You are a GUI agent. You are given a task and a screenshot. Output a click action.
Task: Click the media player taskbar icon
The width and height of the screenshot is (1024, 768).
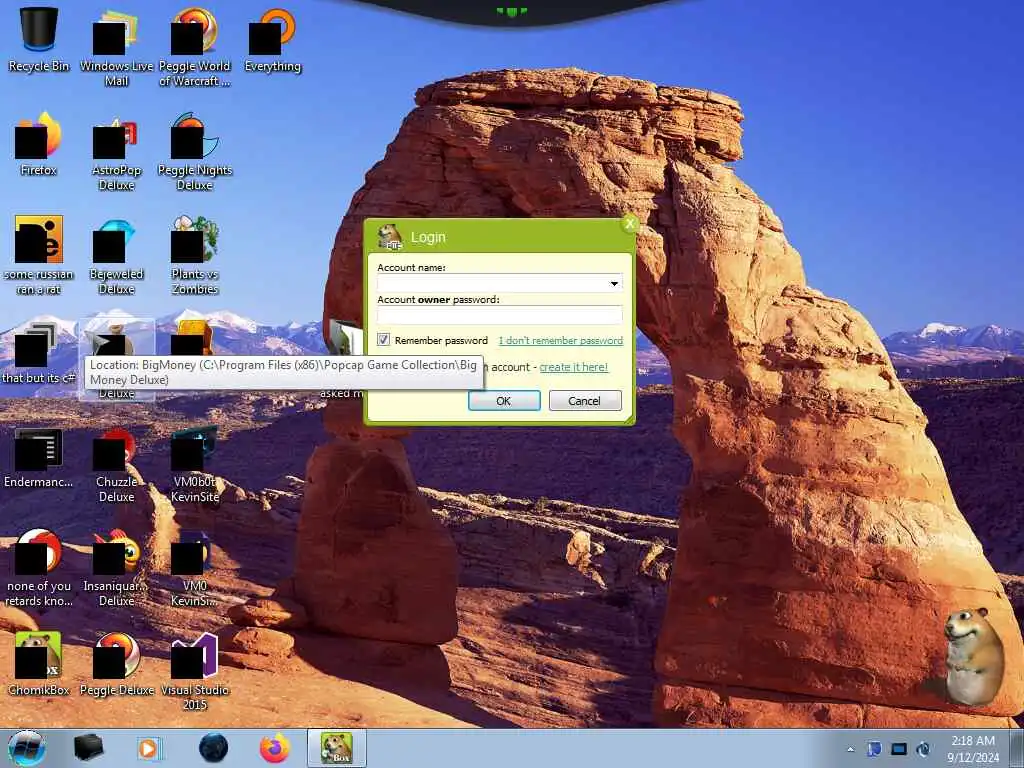click(x=150, y=748)
